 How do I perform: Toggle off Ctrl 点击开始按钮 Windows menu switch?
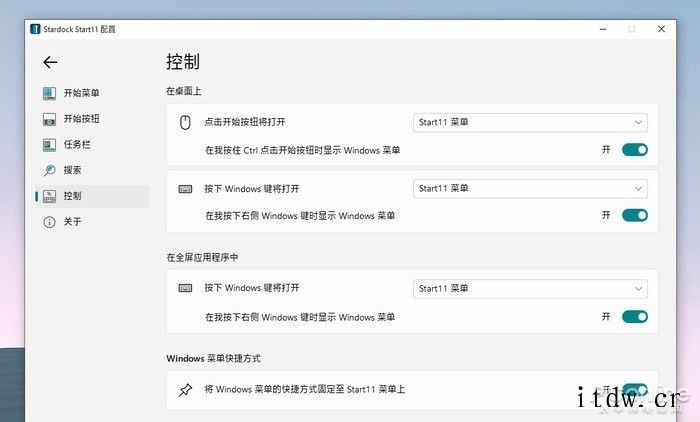click(x=635, y=150)
